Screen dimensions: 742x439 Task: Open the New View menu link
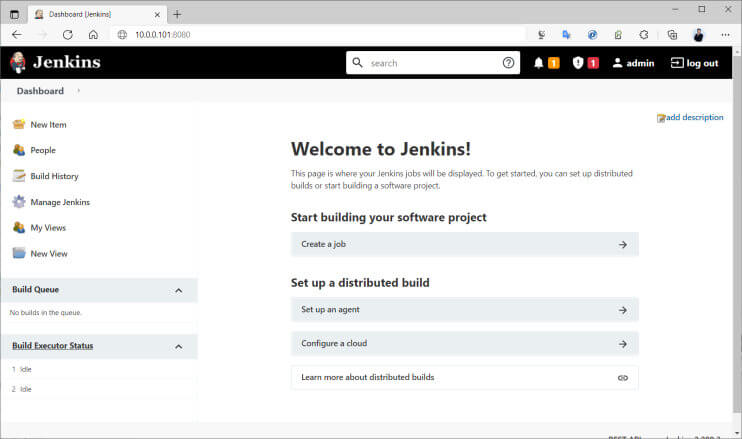(x=49, y=253)
